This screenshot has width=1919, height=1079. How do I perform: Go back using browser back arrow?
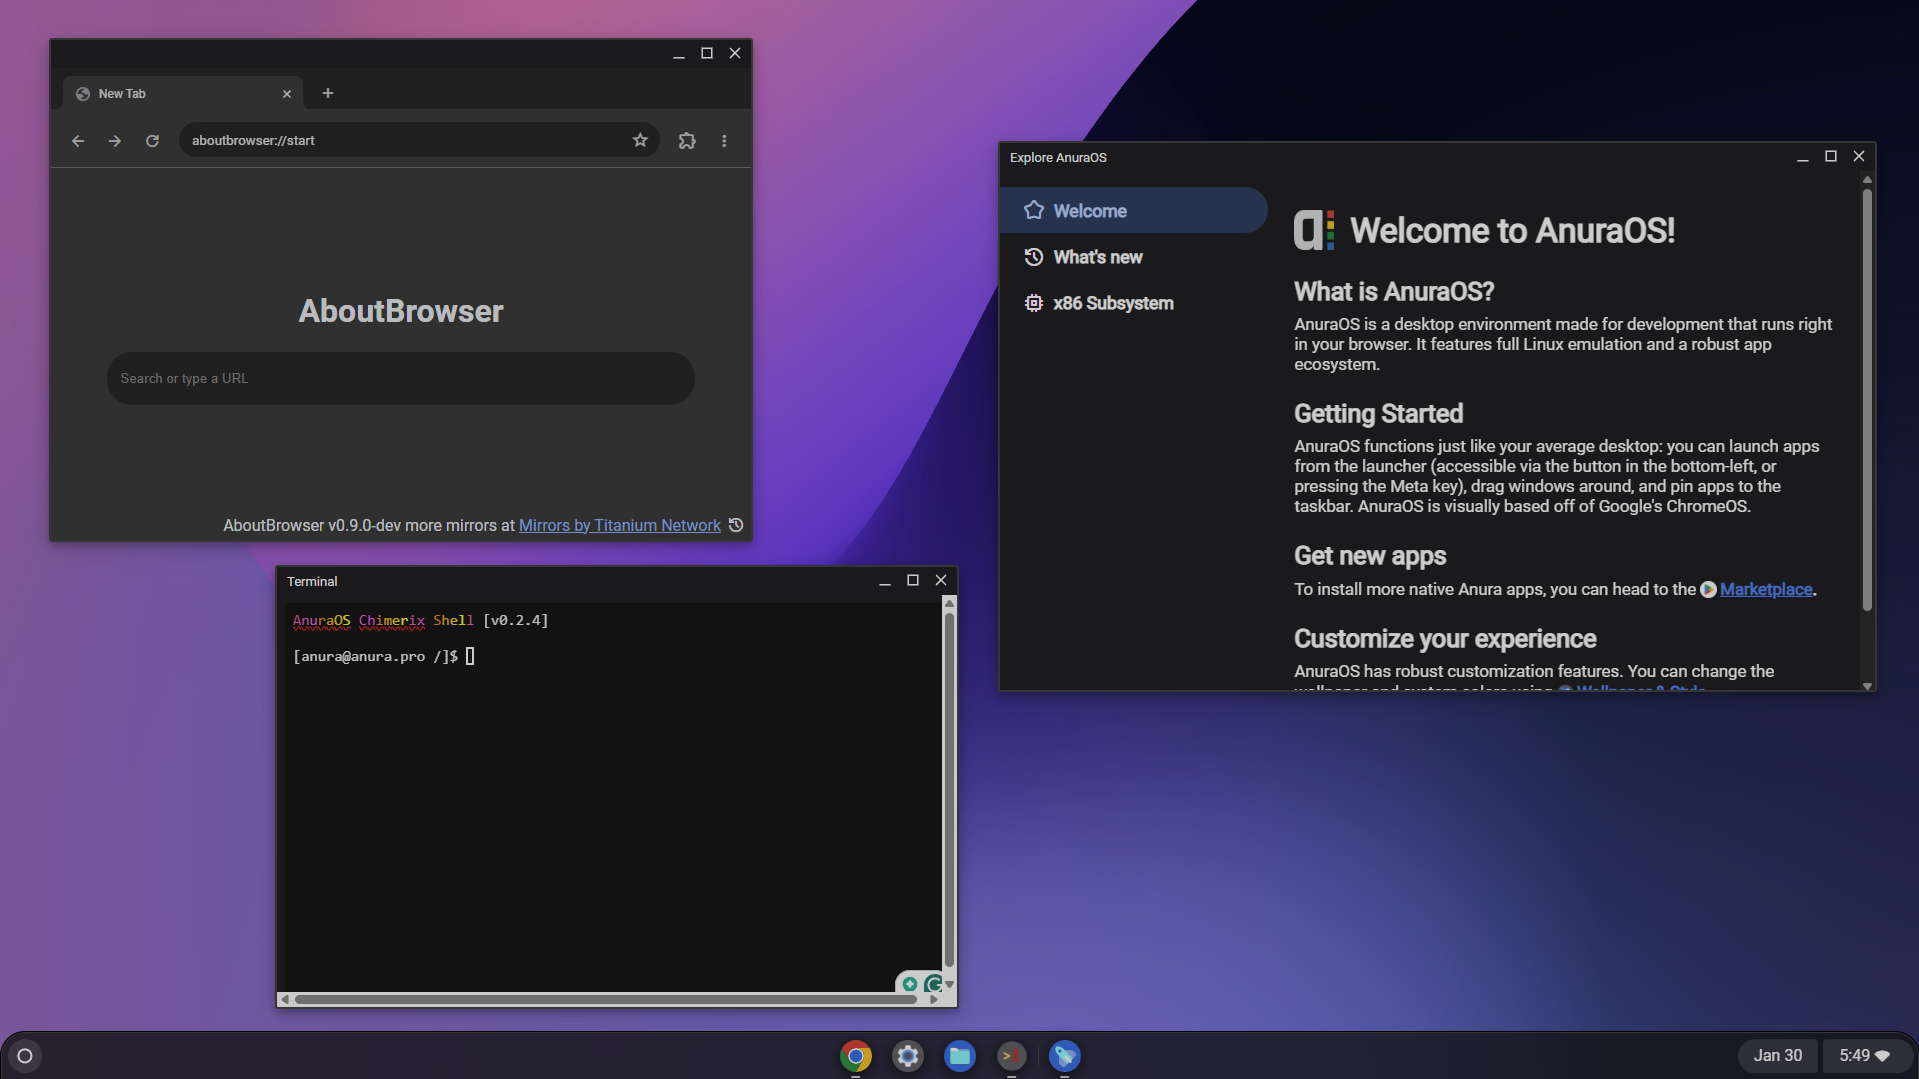(78, 141)
